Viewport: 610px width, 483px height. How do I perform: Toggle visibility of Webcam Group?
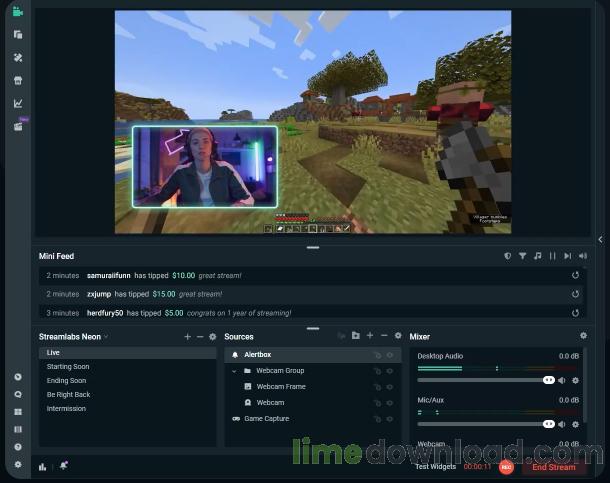coord(390,371)
